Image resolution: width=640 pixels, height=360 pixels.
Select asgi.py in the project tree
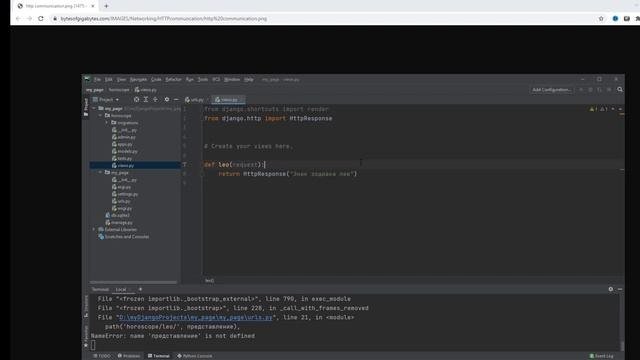click(x=122, y=187)
